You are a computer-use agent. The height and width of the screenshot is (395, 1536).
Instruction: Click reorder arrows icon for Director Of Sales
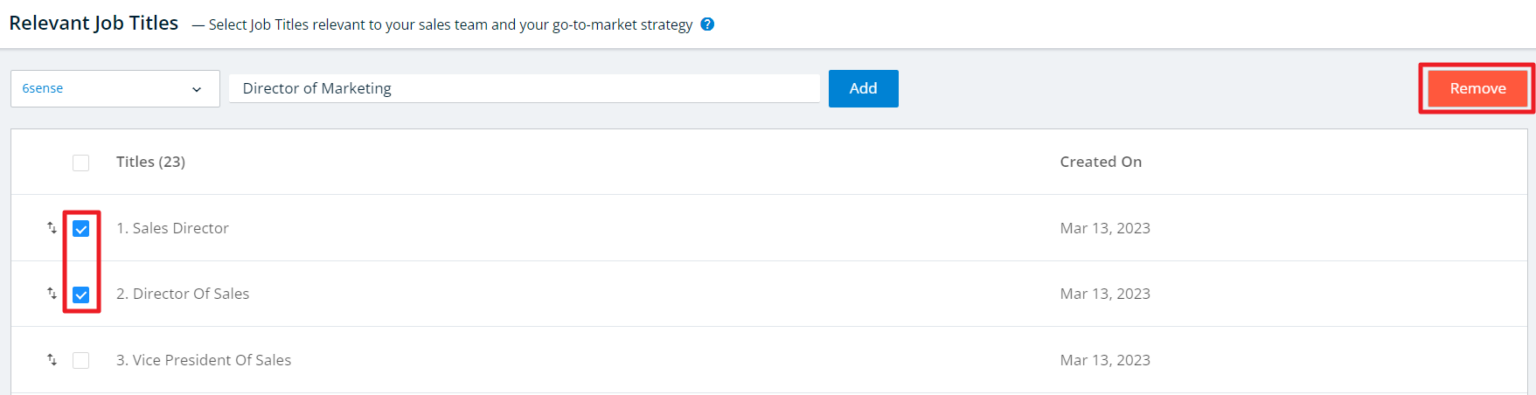[x=52, y=294]
